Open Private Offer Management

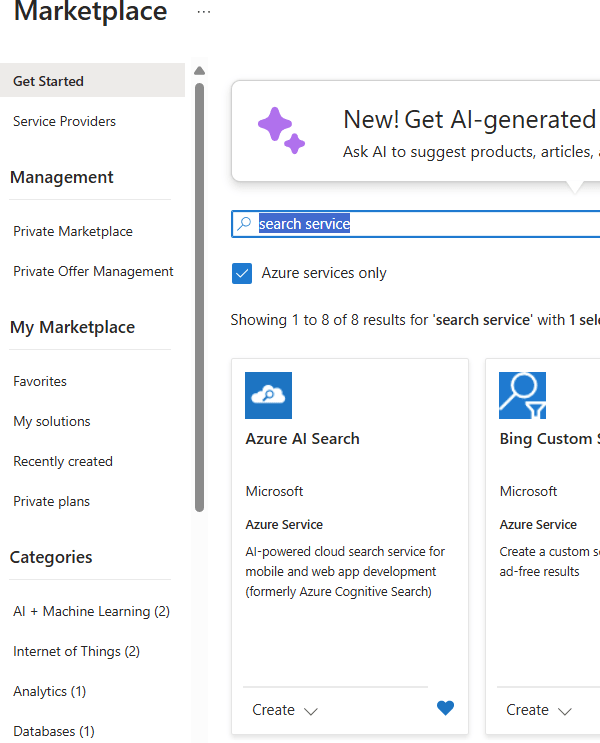coord(93,271)
